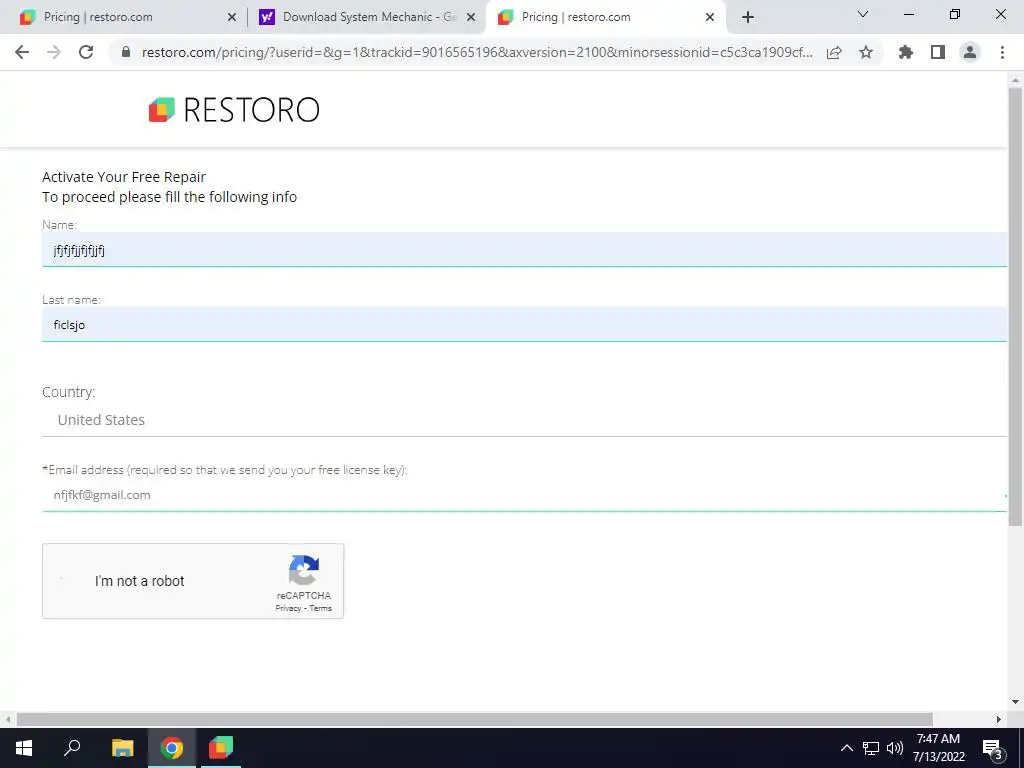Open the reCAPTCHA Privacy link
This screenshot has height=768, width=1024.
pos(288,609)
